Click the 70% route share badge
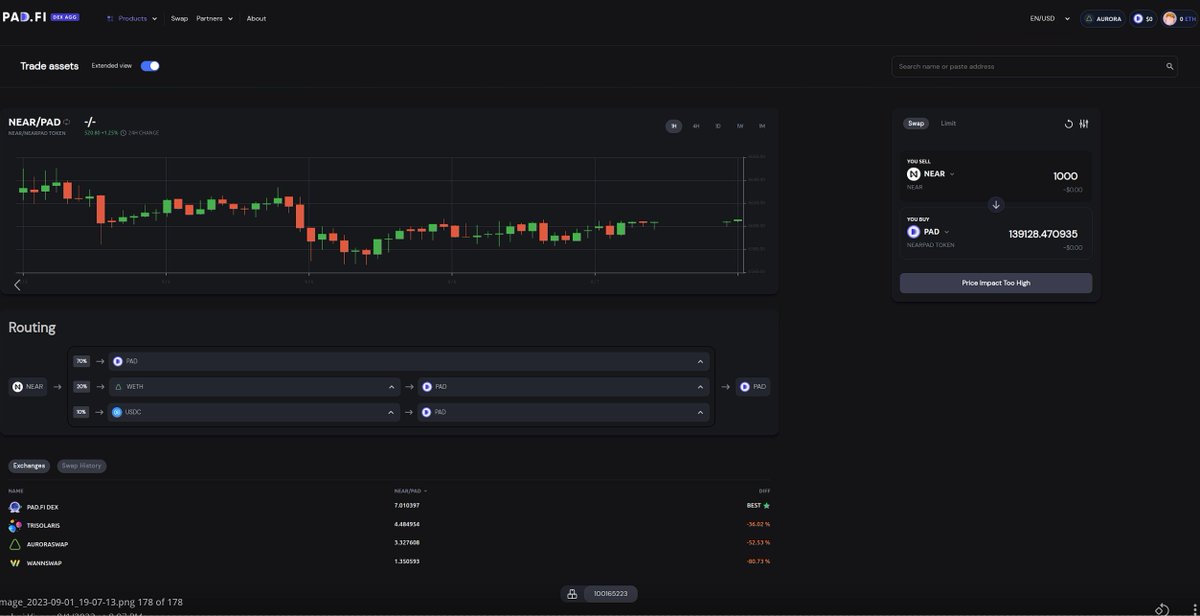Viewport: 1200px width, 616px height. click(x=82, y=362)
